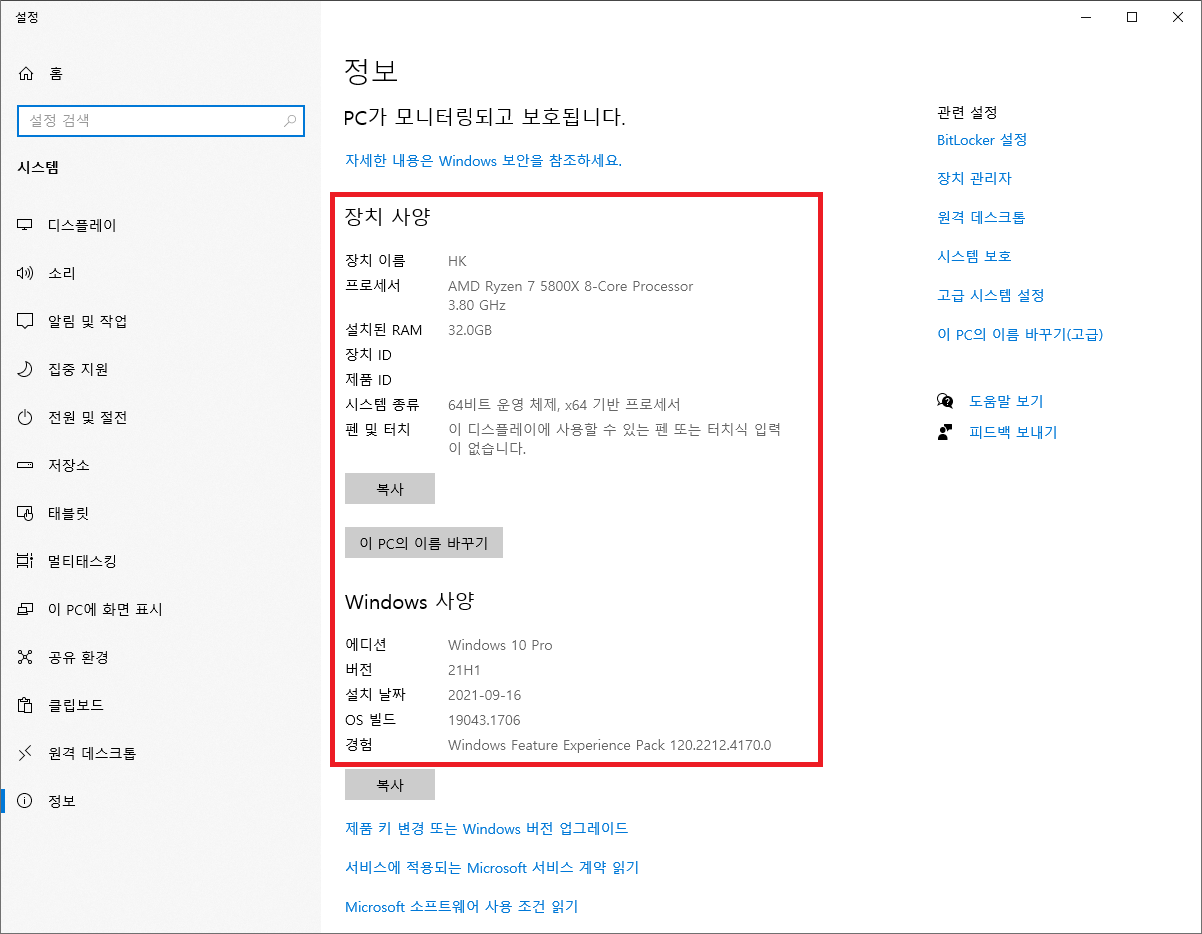The width and height of the screenshot is (1202, 934).
Task: Click 도움말 보기 link text
Action: 1006,401
